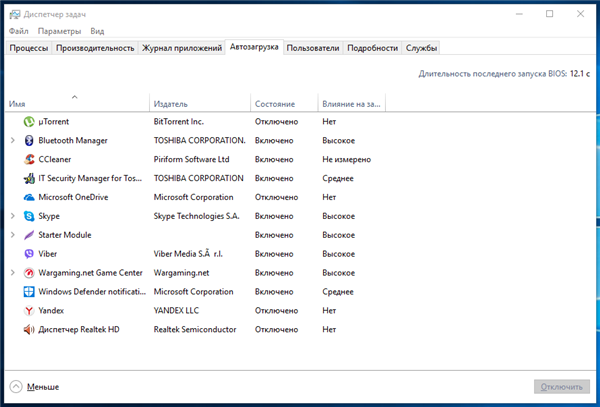Click the IT Security Manager icon
600x407 pixels.
[29, 178]
